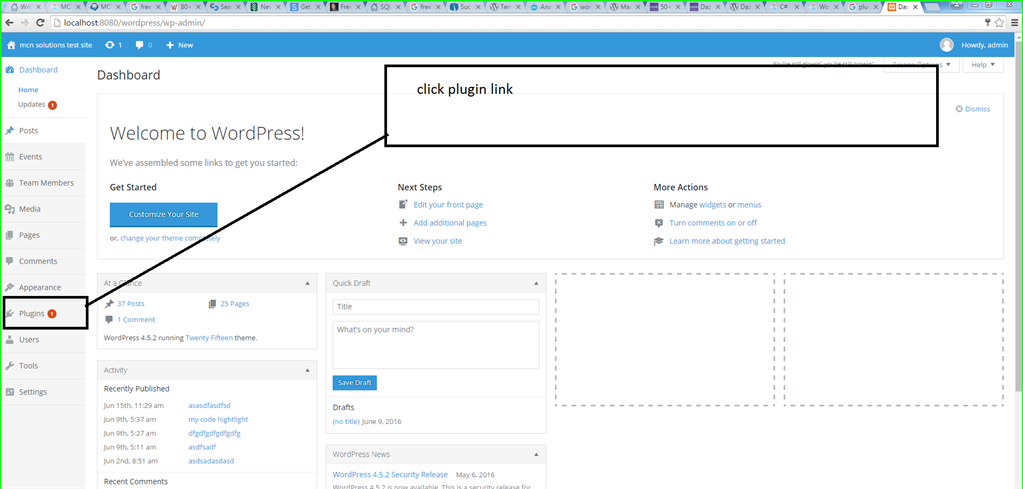The image size is (1023, 489).
Task: Open the 37 Posts link
Action: (131, 304)
